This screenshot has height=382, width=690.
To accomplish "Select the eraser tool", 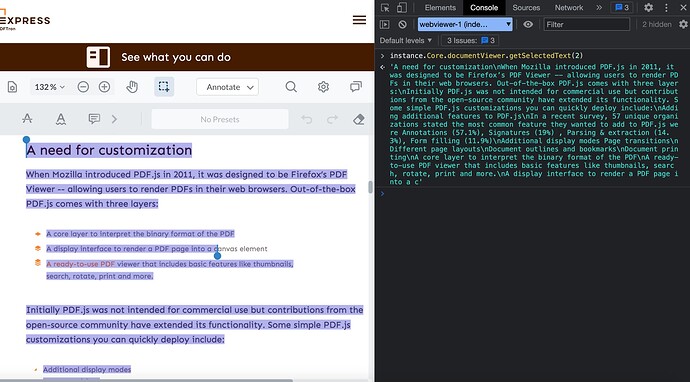I will pos(359,119).
